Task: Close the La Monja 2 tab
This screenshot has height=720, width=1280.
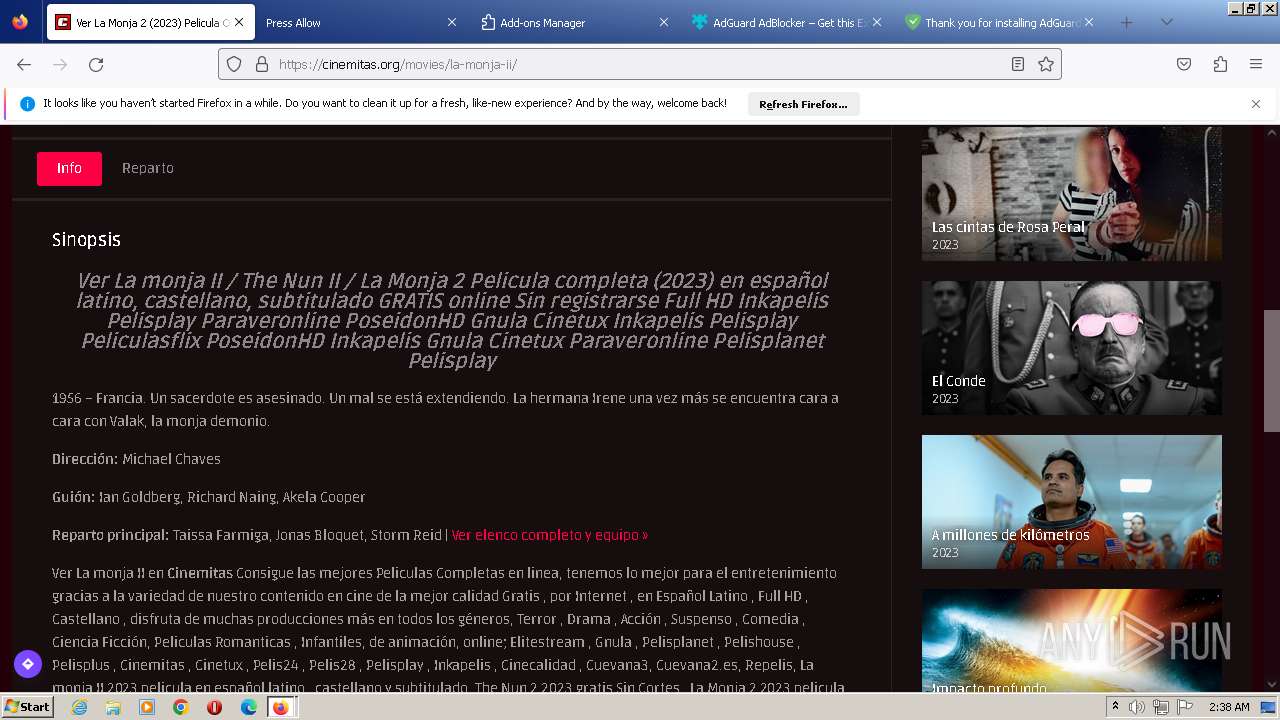Action: pos(239,22)
